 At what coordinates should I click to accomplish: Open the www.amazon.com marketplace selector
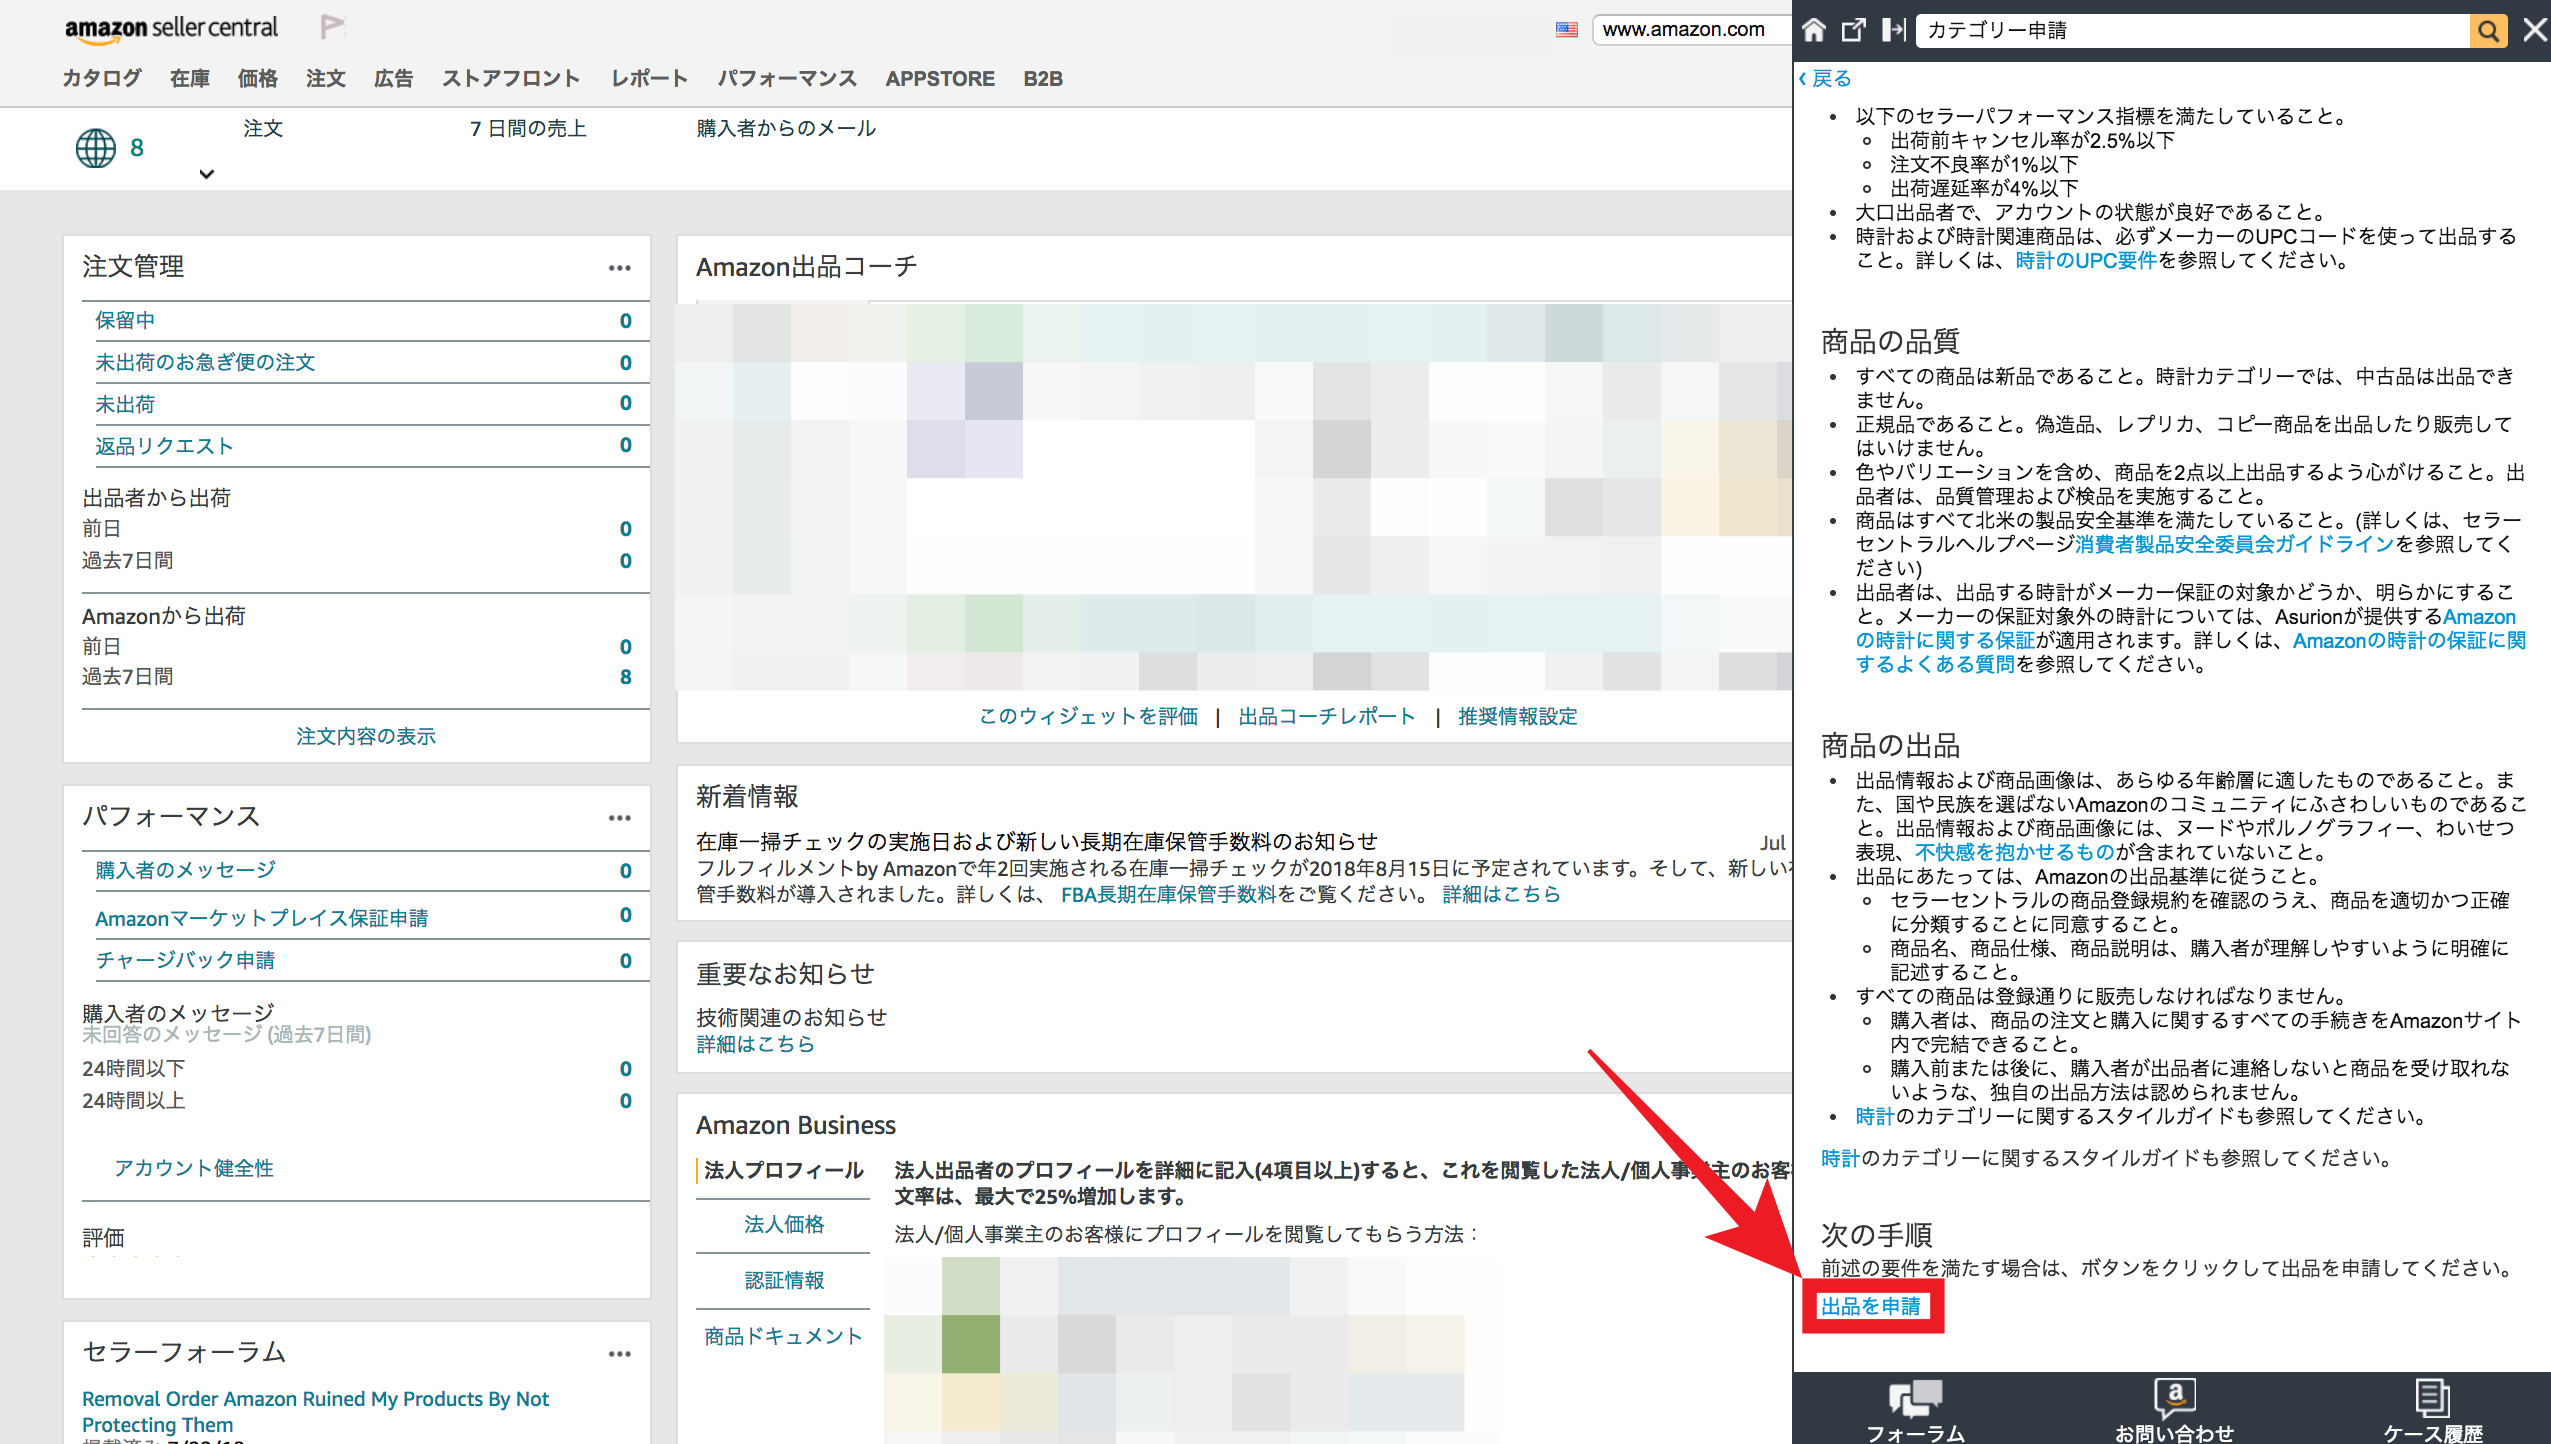coord(1690,30)
